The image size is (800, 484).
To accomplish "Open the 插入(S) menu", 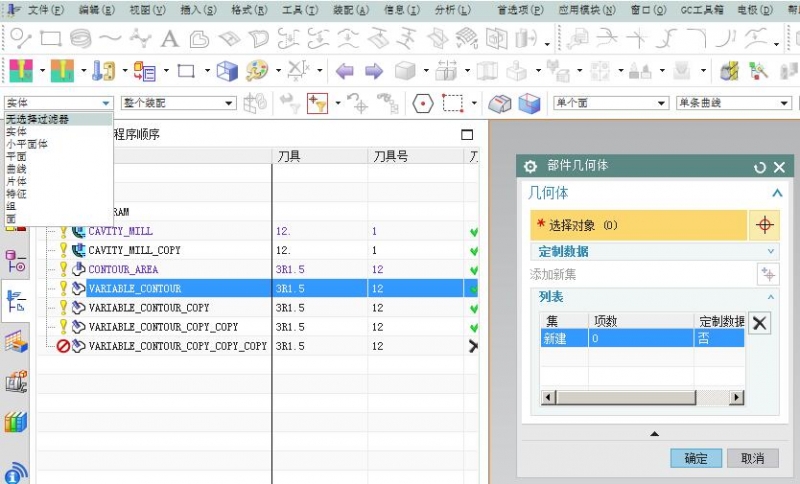I will pos(198,10).
